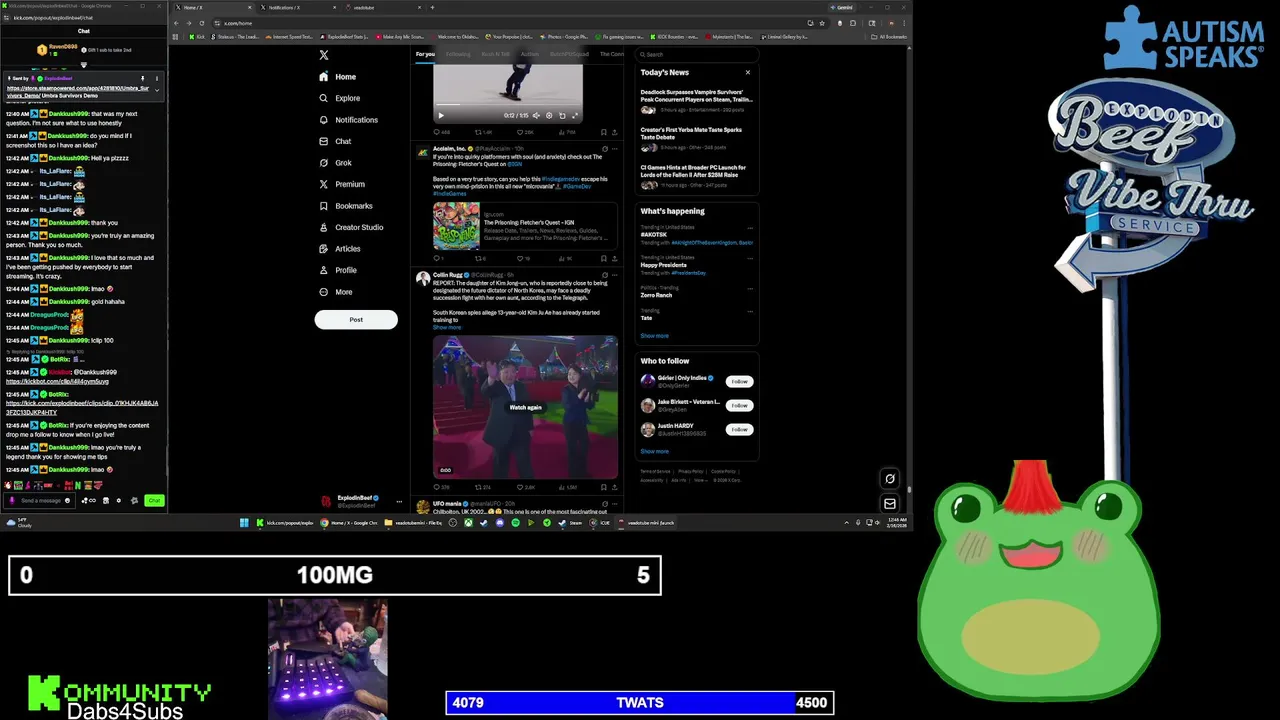Image resolution: width=1280 pixels, height=720 pixels.
Task: Open Explore in X sidebar
Action: coord(339,98)
